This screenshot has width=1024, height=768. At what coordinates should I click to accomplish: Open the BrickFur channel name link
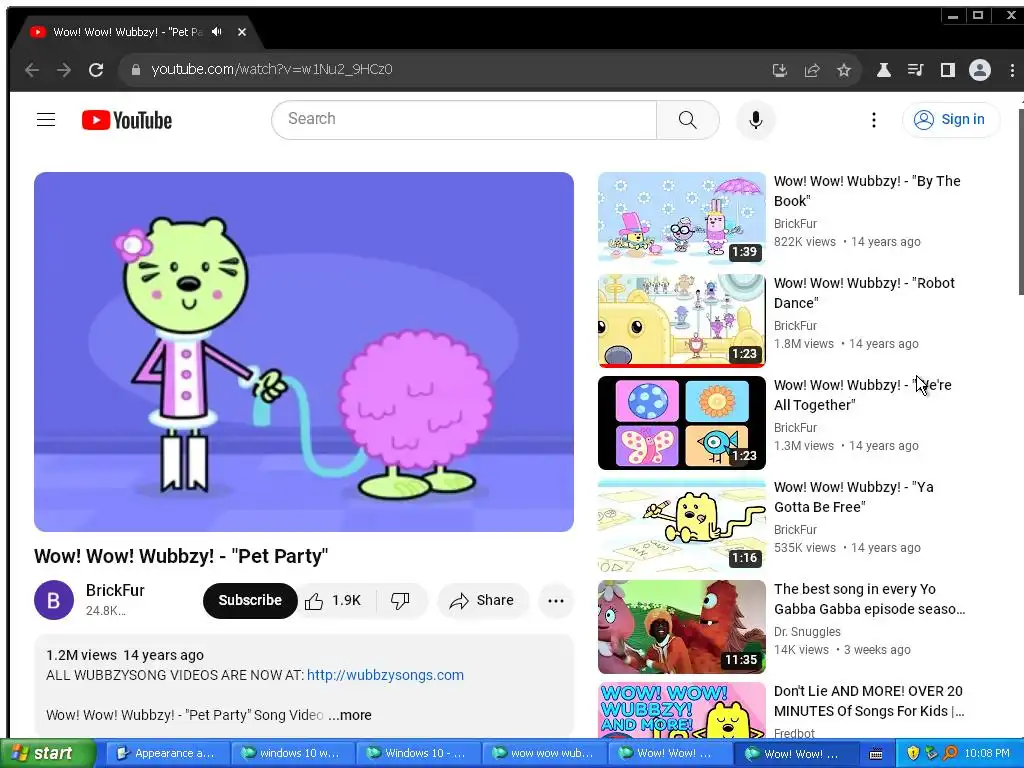[x=115, y=590]
